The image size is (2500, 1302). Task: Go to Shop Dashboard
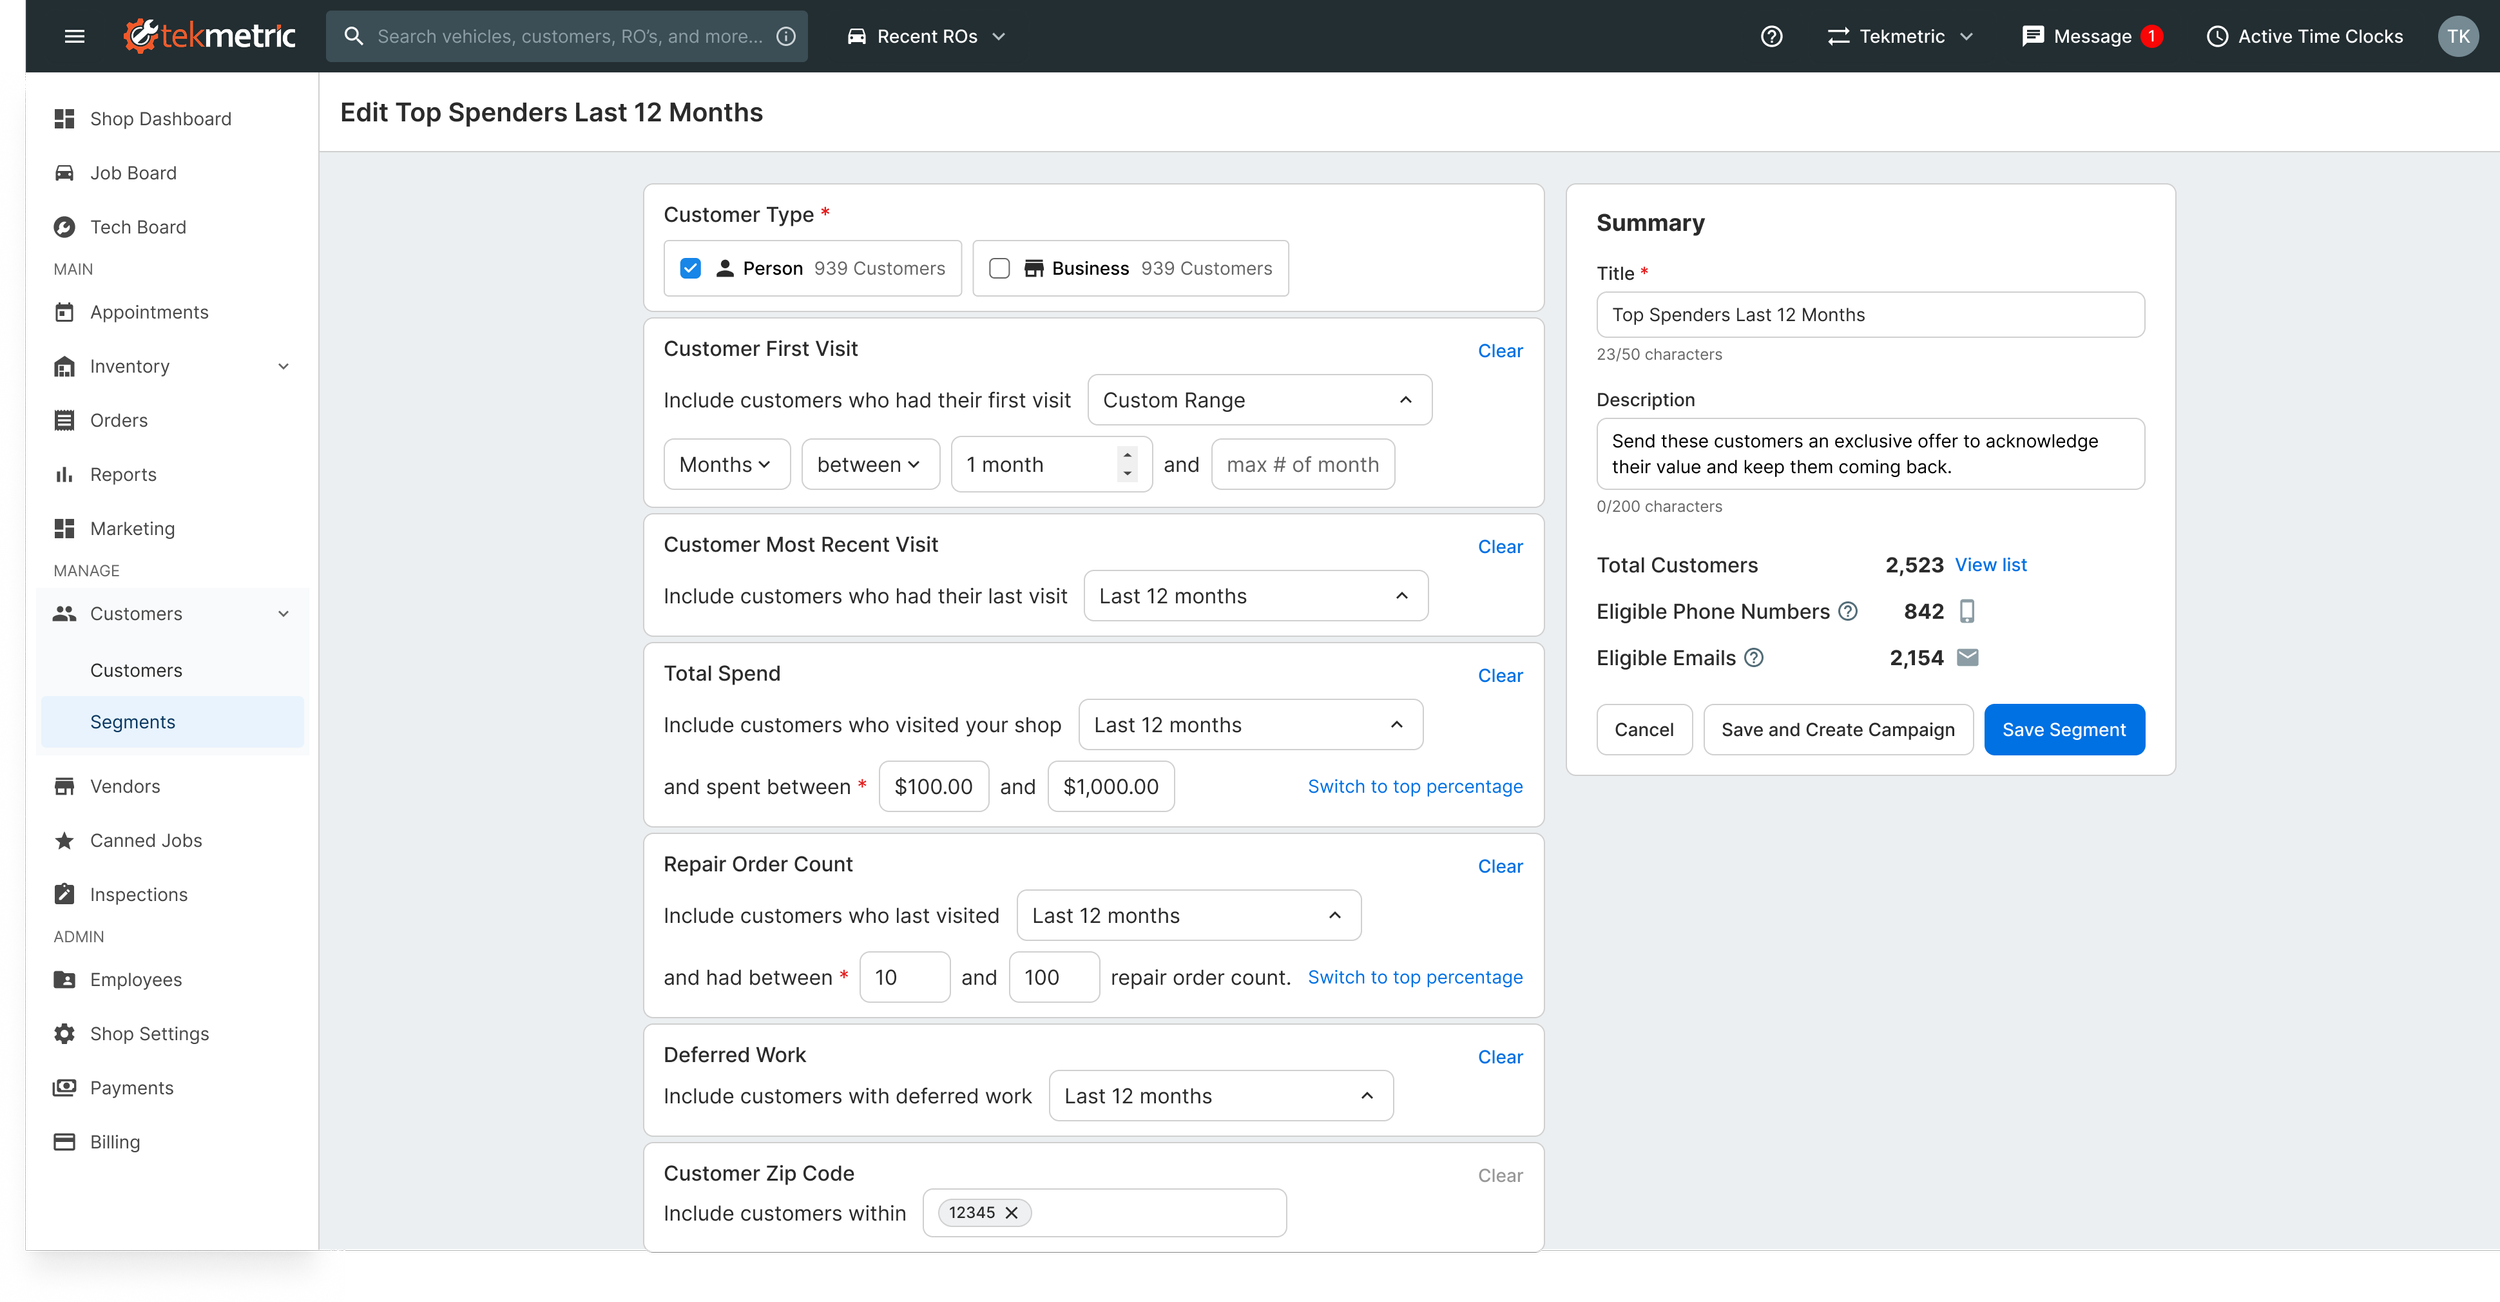(x=160, y=118)
